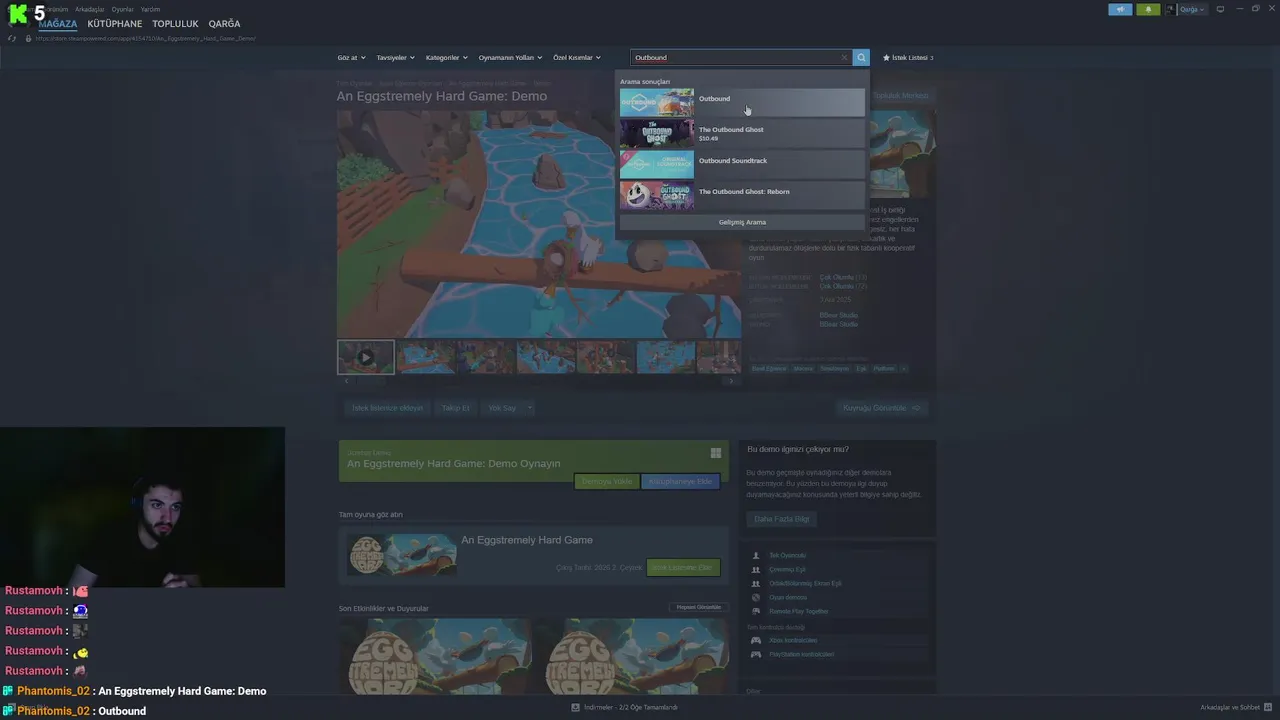Click the Oyun demosu feature icon
The height and width of the screenshot is (720, 1280).
pyautogui.click(x=756, y=597)
